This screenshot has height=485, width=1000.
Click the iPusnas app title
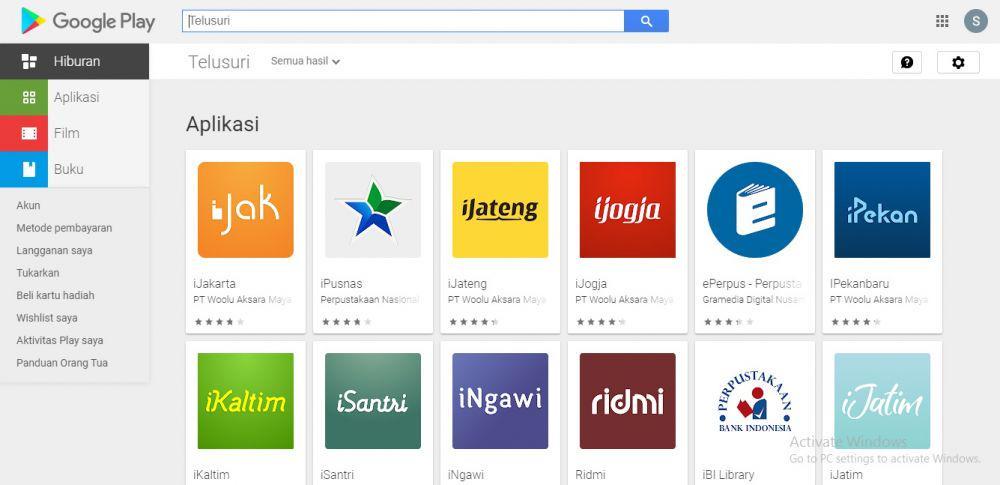pos(341,283)
